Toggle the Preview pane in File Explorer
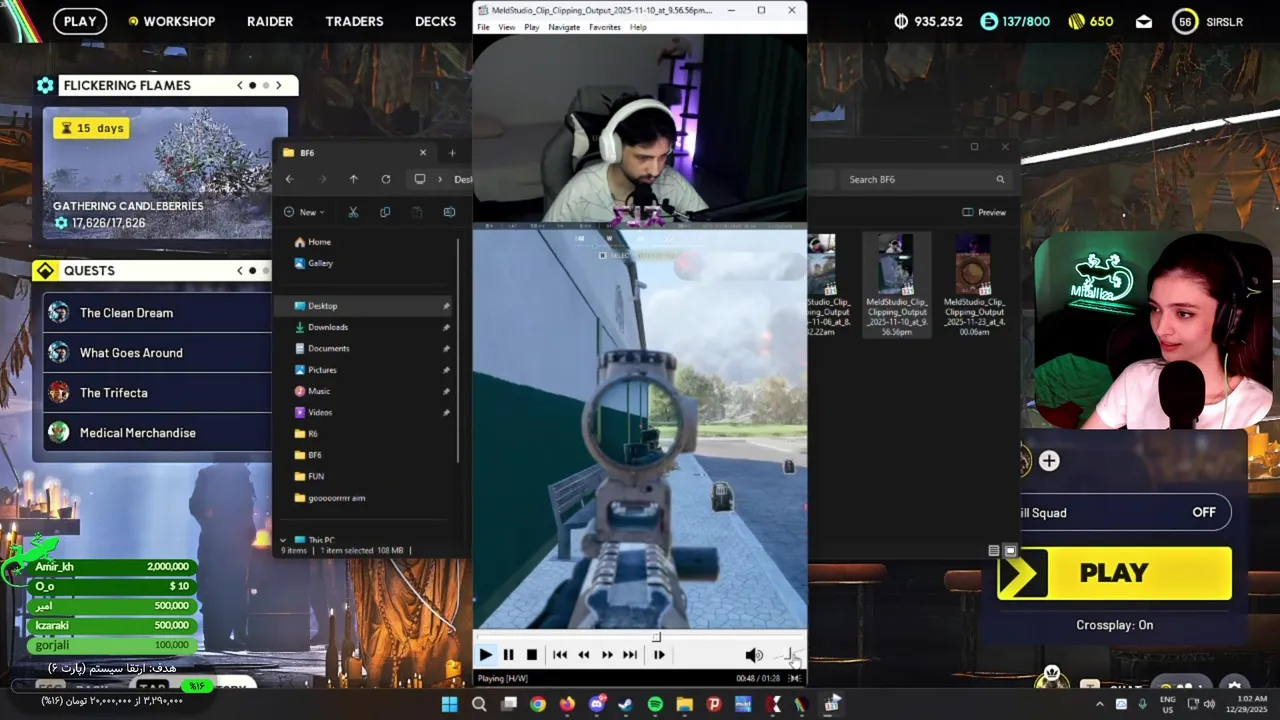 coord(984,212)
